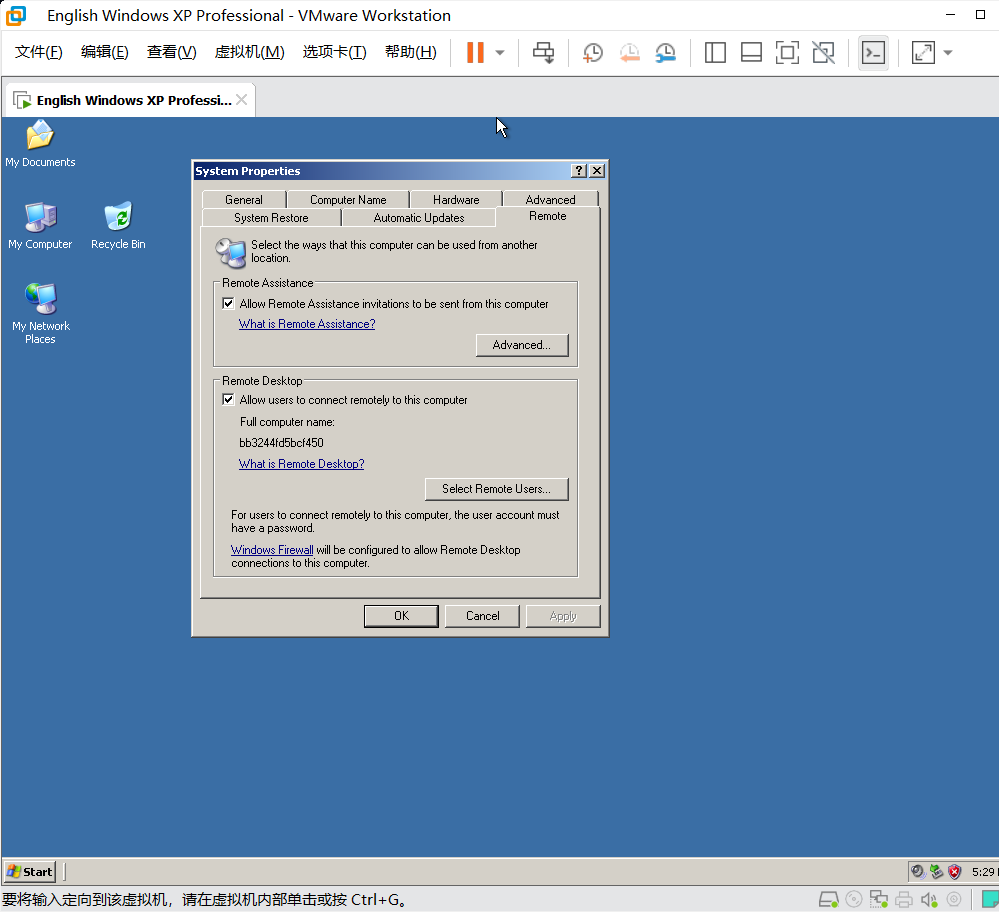
Task: Open the Windows XP Start menu
Action: pyautogui.click(x=30, y=871)
